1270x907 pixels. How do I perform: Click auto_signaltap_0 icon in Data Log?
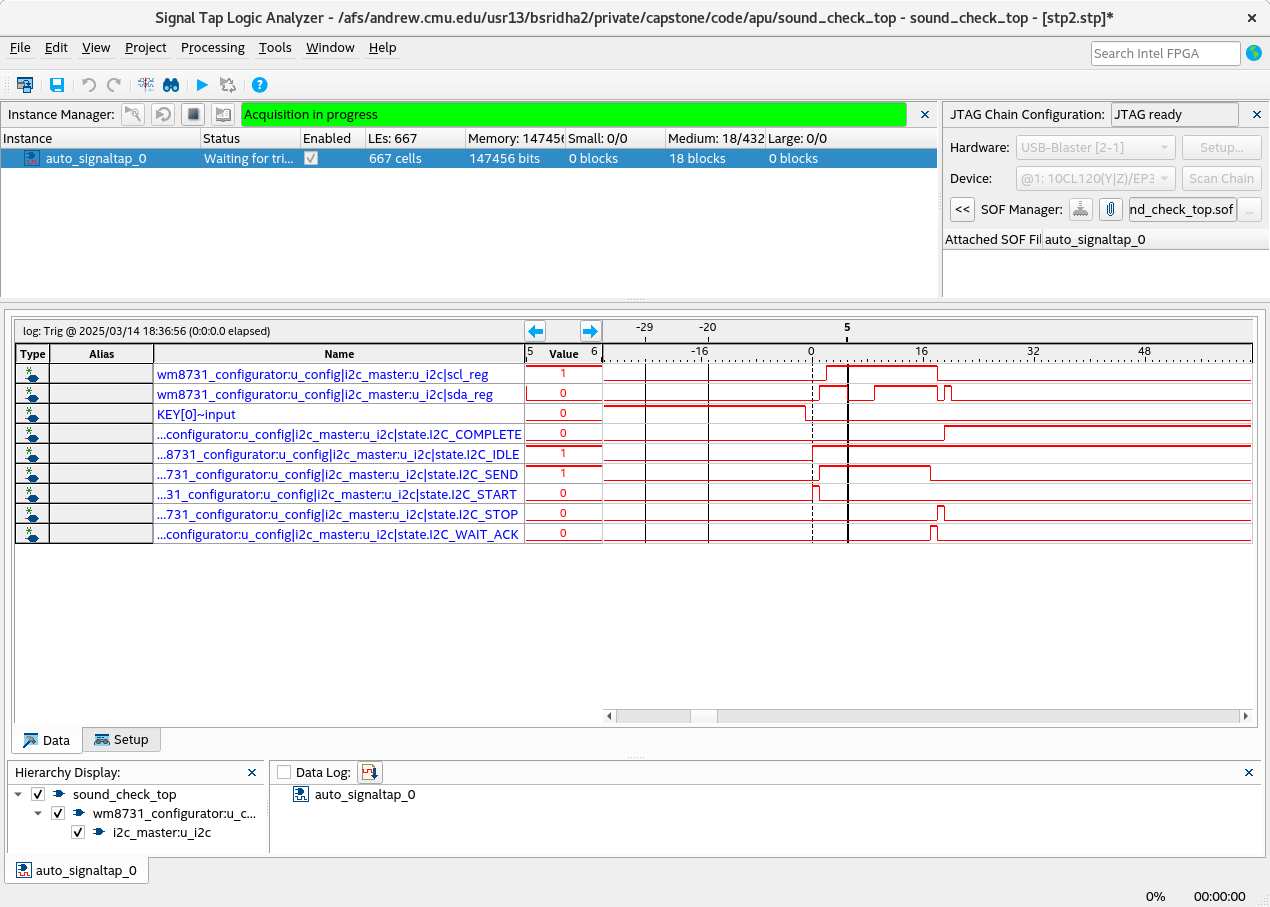click(x=300, y=794)
